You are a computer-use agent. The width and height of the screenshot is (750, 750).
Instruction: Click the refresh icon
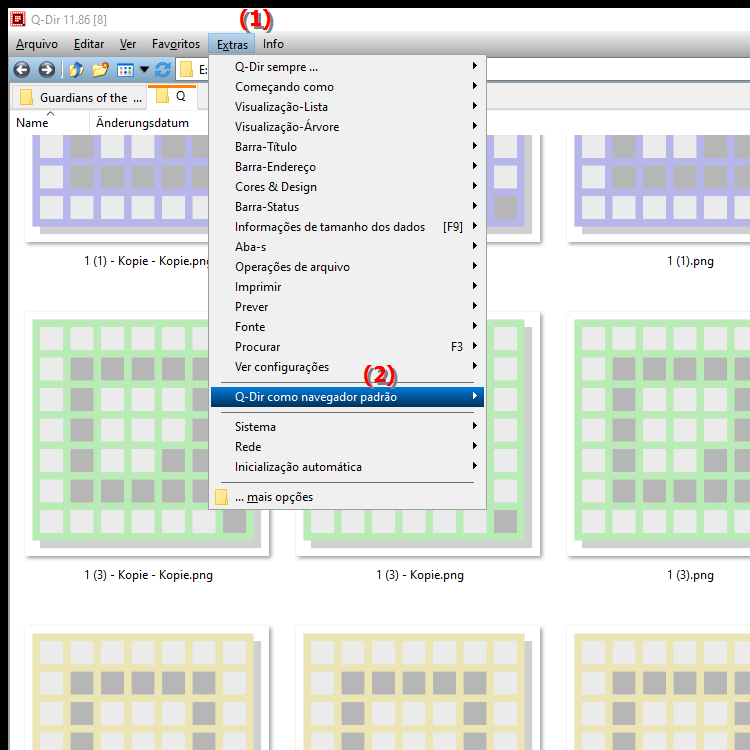[163, 70]
